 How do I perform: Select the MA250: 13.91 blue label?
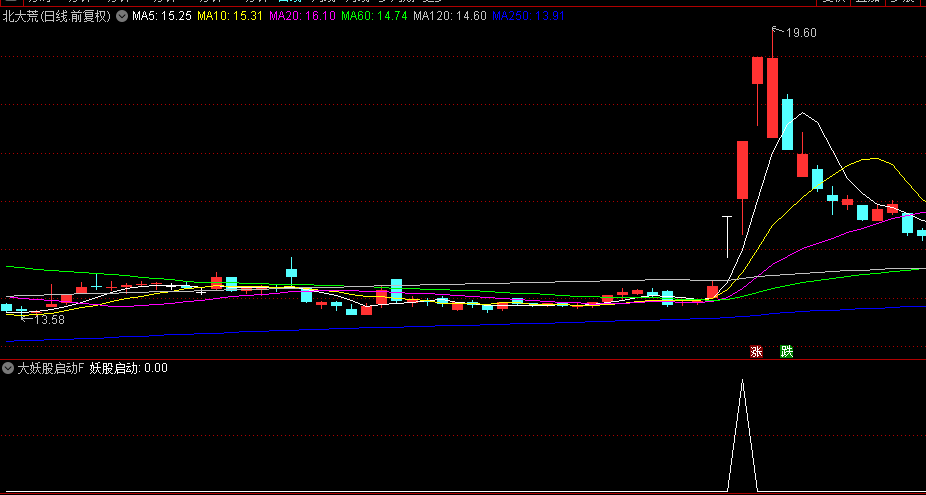pos(528,17)
